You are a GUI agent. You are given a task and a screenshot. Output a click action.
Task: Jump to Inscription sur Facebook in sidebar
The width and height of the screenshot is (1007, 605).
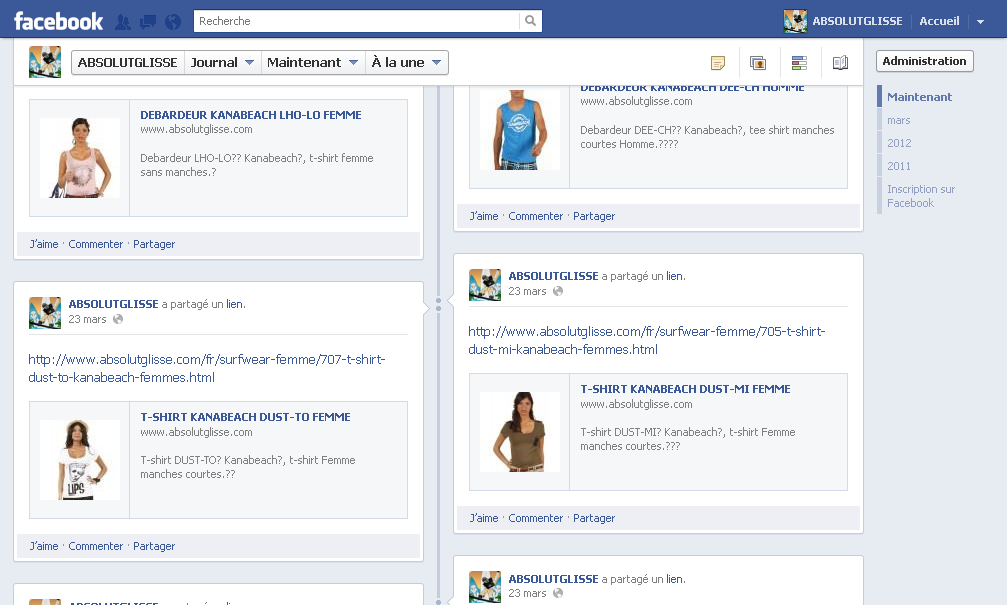coord(920,196)
